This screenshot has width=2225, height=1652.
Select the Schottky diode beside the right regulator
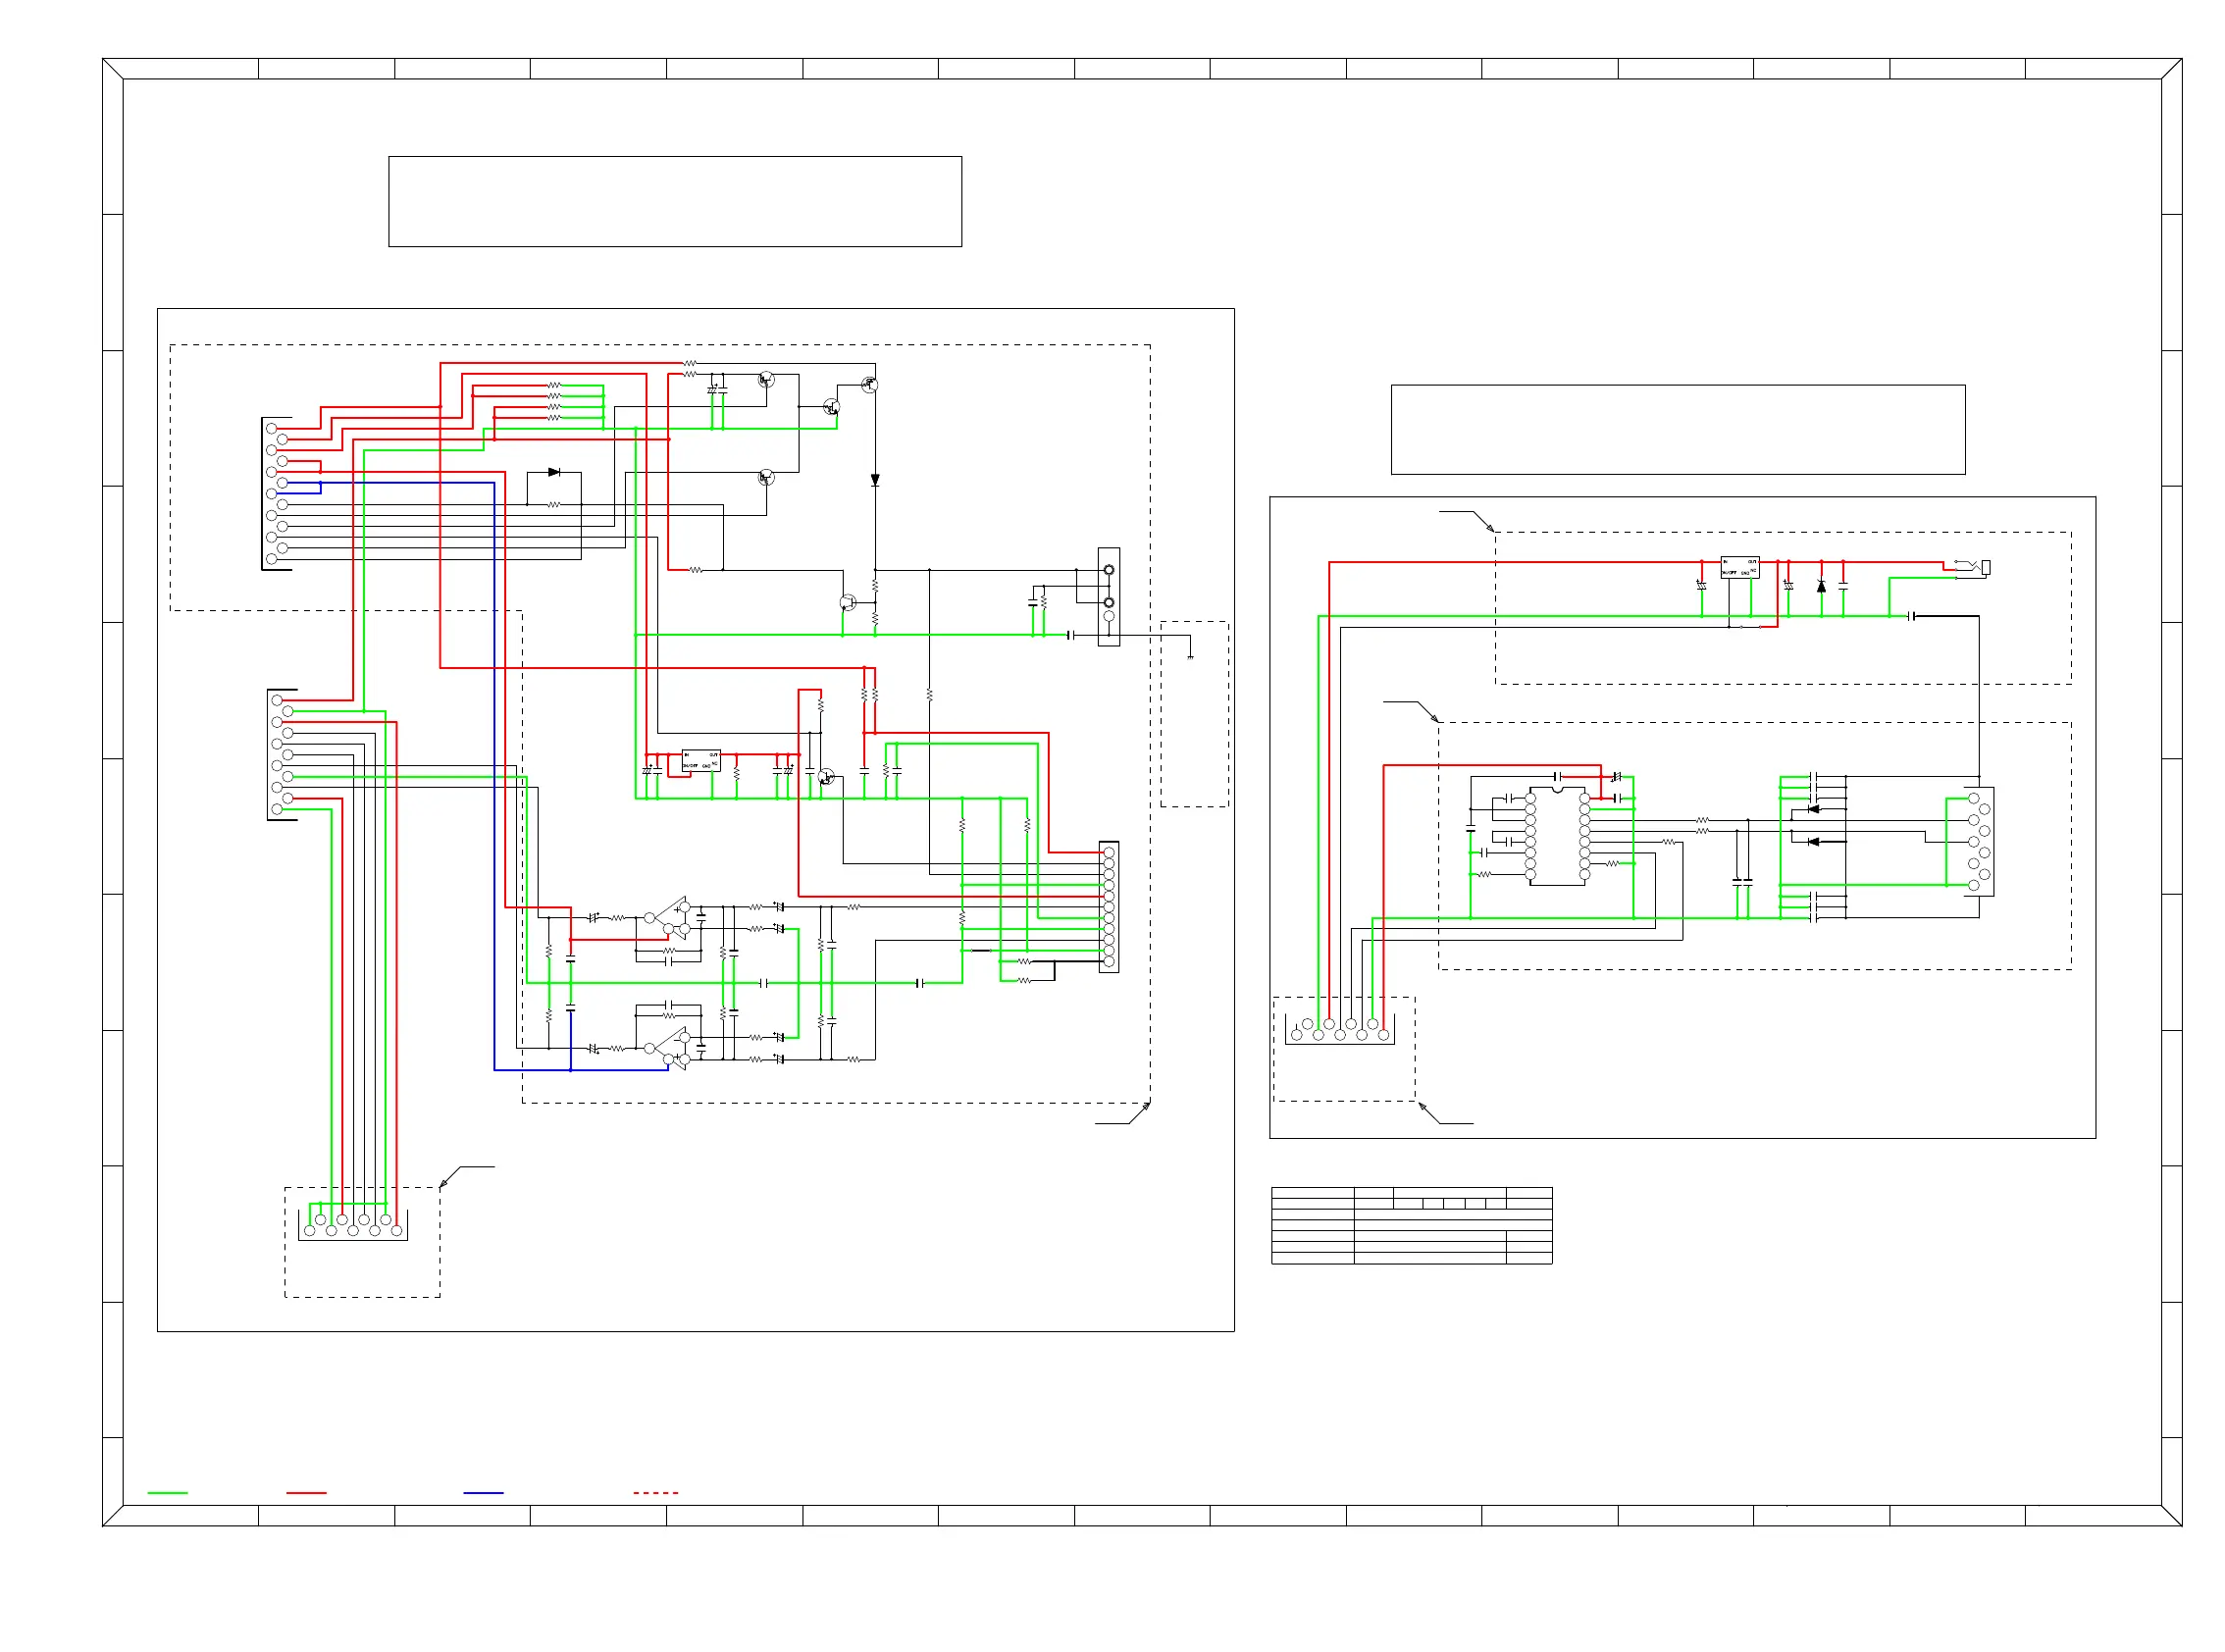tap(1821, 586)
